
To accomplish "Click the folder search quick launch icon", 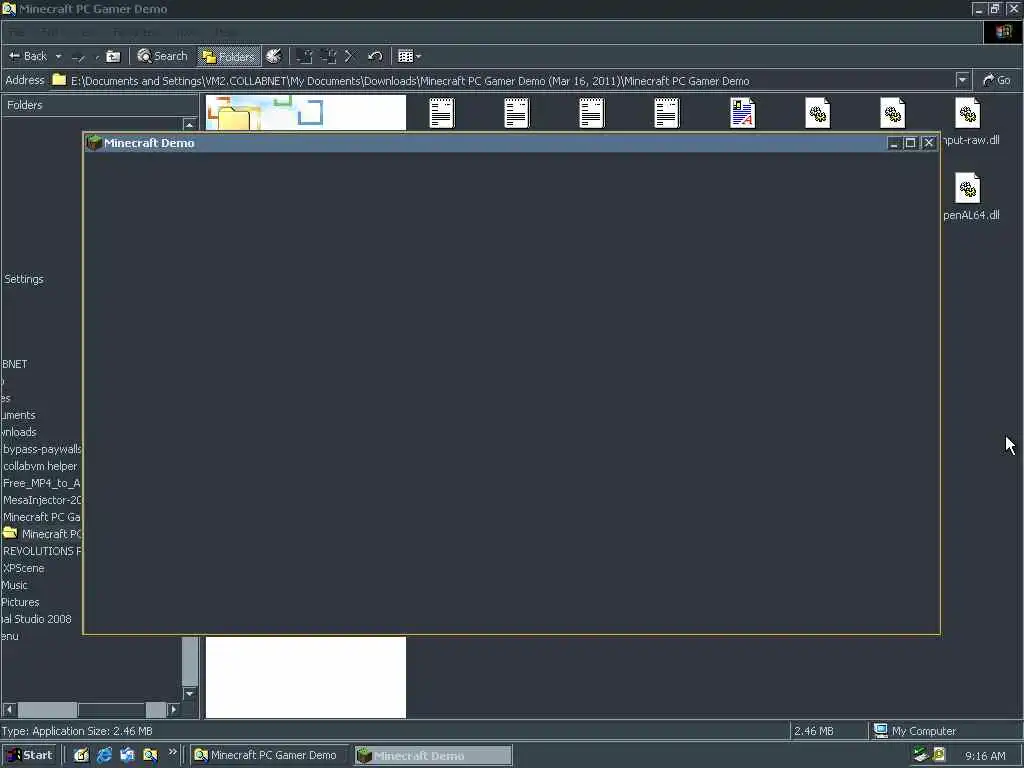I will 150,755.
